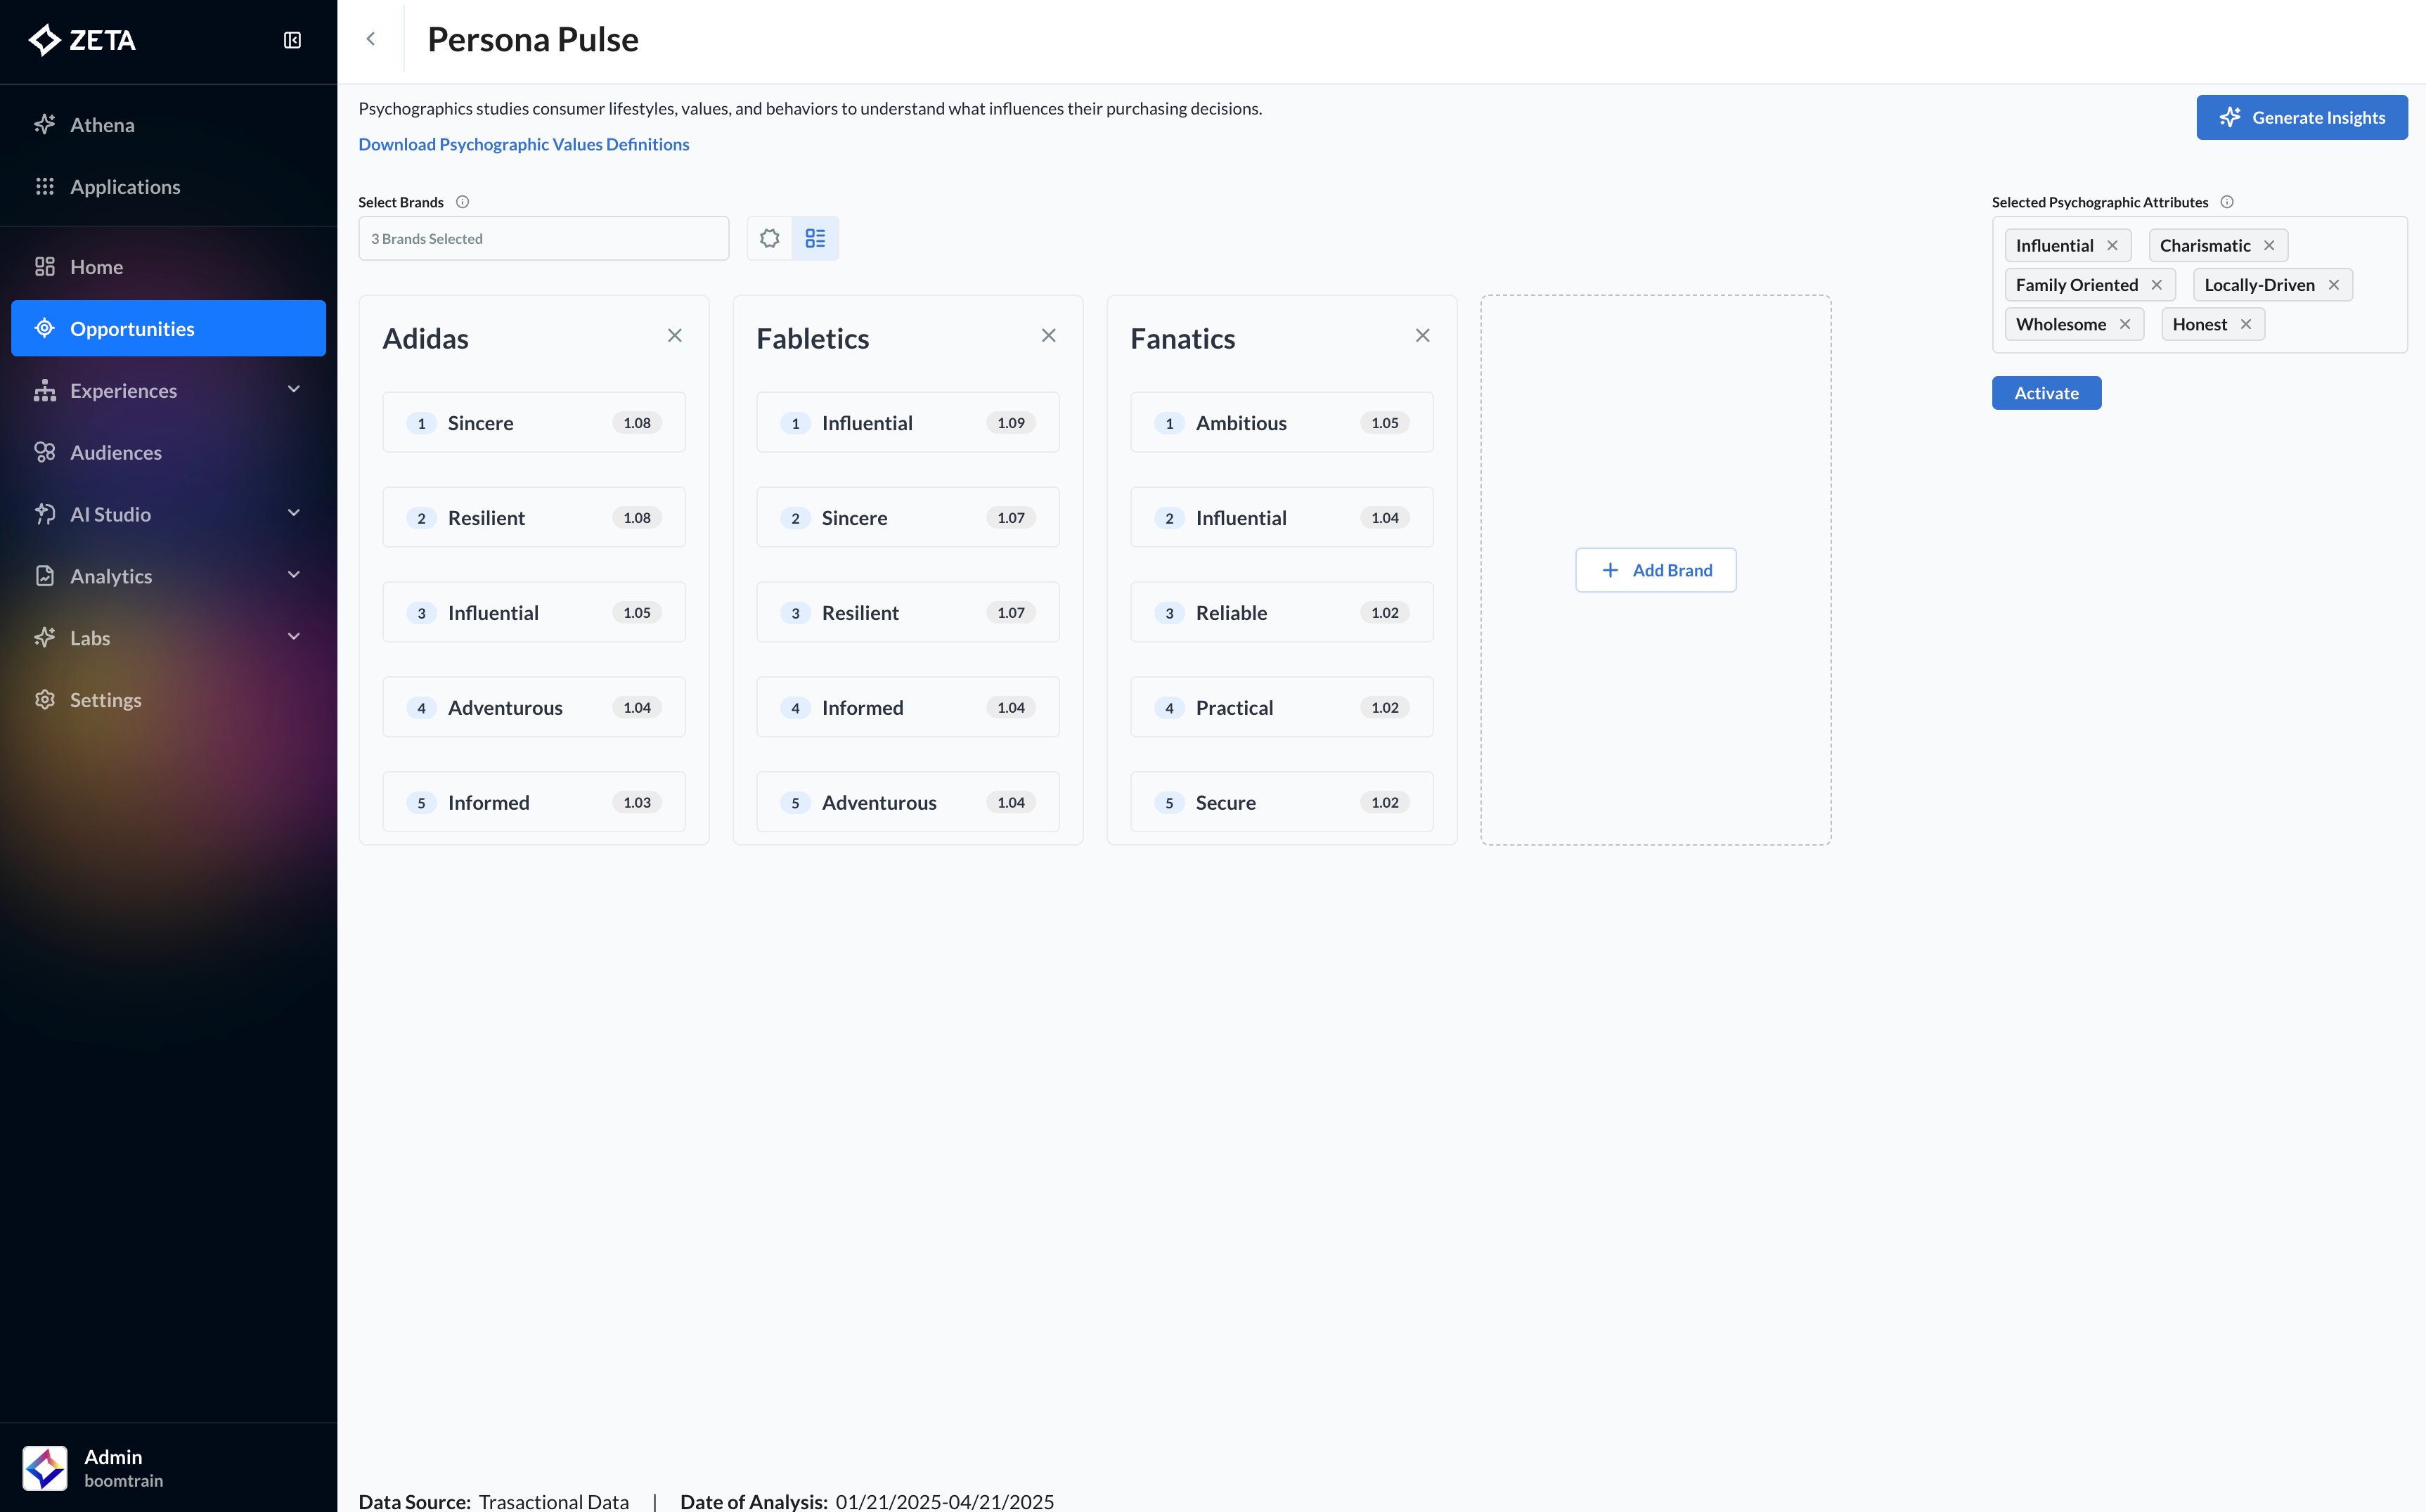Image resolution: width=2426 pixels, height=1512 pixels.
Task: Expand the AI Studio submenu chevron
Action: (x=294, y=514)
